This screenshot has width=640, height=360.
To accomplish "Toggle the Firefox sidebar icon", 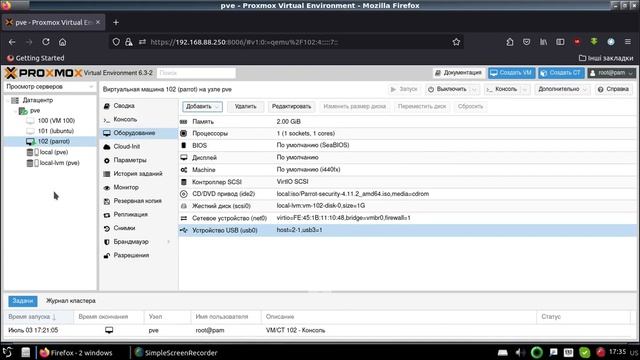I will pyautogui.click(x=560, y=42).
